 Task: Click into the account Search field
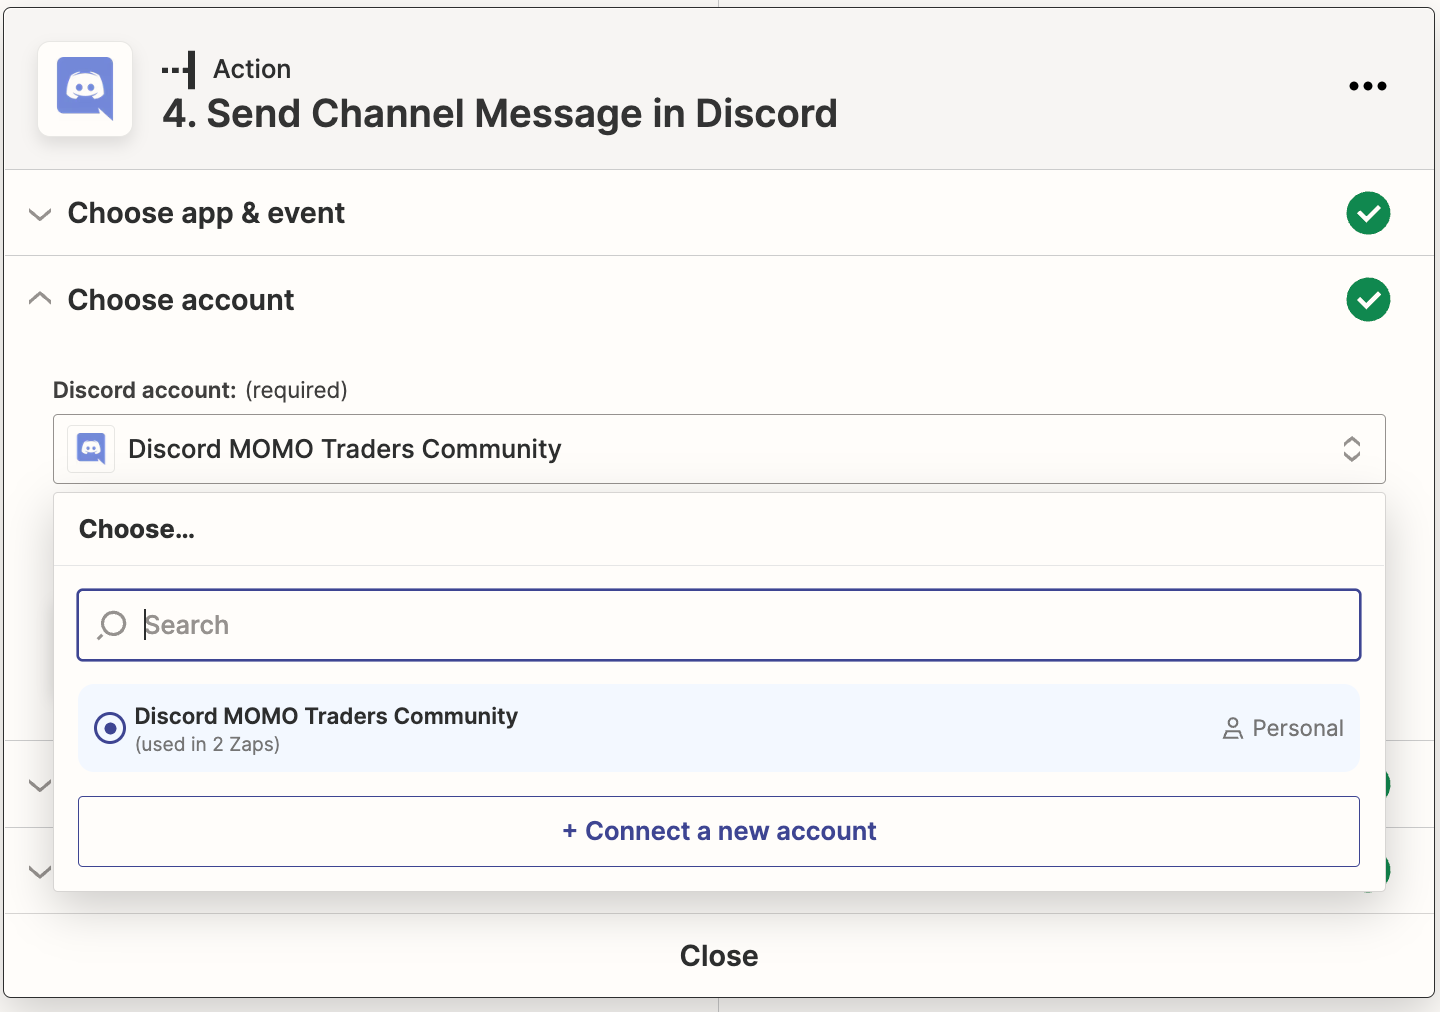click(719, 625)
